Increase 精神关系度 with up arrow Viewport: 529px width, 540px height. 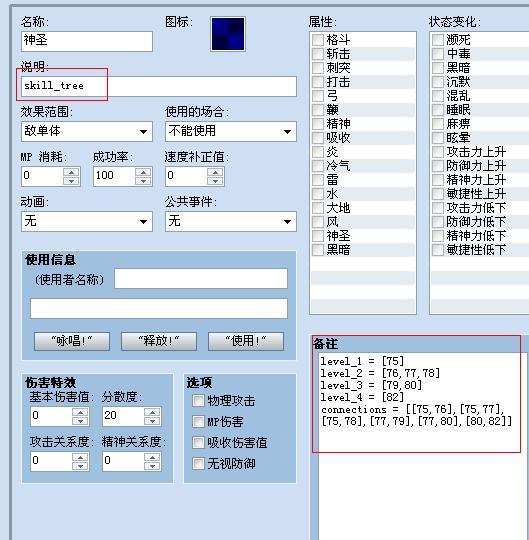[x=152, y=457]
